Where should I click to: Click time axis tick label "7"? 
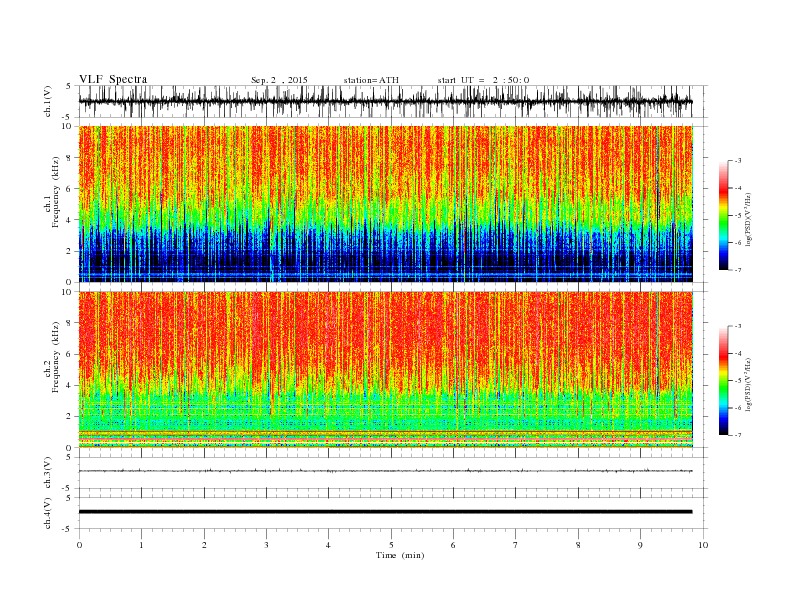(515, 545)
